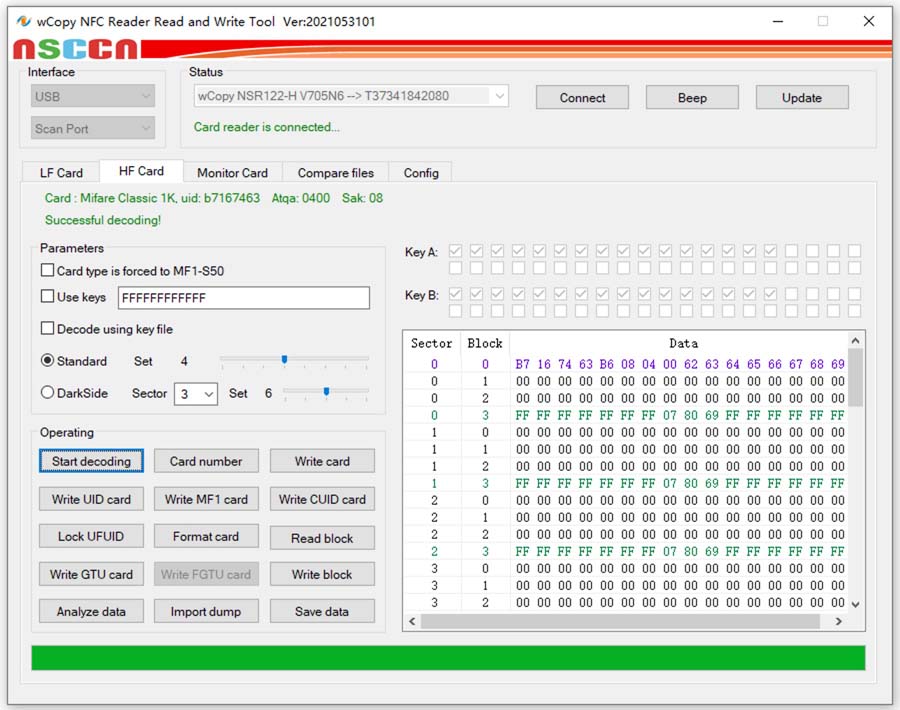Click the Sector column header
This screenshot has height=710, width=900.
(432, 343)
